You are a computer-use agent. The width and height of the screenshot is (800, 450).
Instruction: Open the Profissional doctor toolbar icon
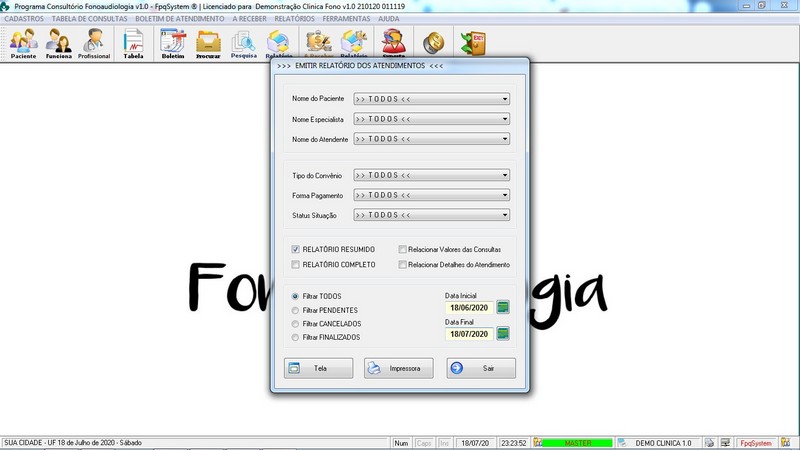click(x=94, y=43)
